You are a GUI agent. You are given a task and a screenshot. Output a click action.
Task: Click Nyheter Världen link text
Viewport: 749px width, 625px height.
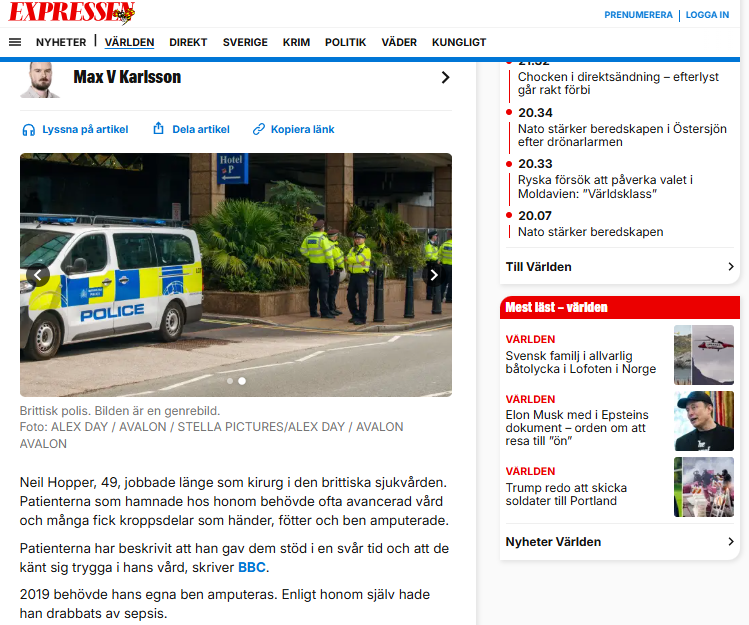pyautogui.click(x=553, y=542)
